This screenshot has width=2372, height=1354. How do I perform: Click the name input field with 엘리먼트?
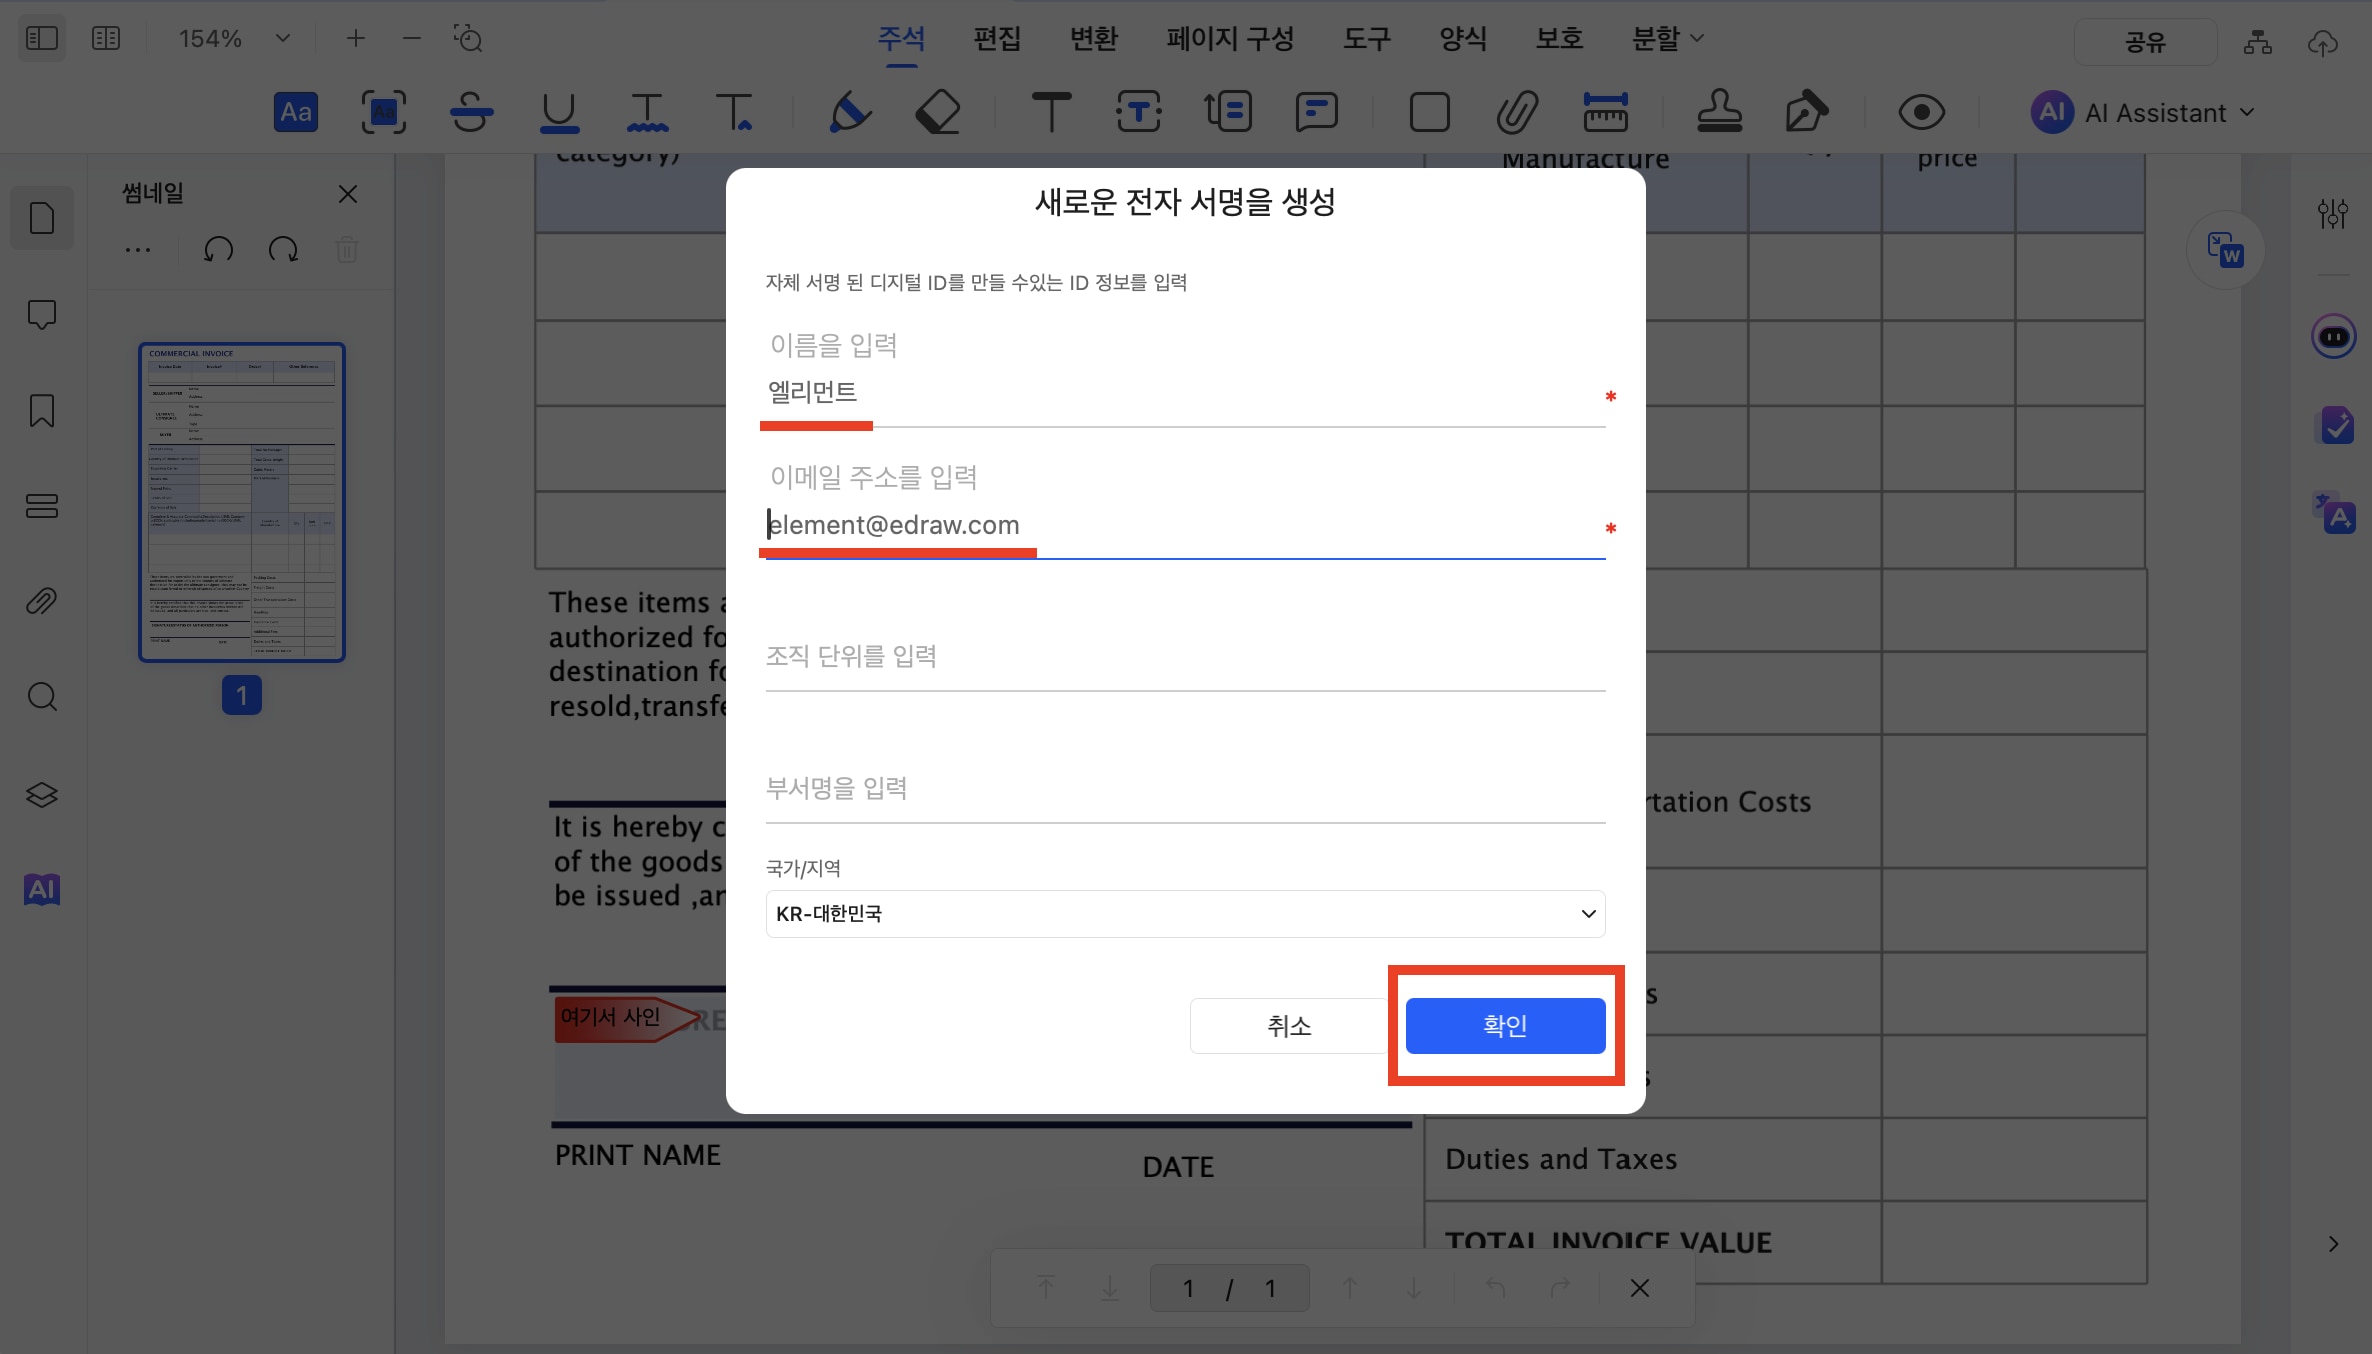(x=1185, y=393)
